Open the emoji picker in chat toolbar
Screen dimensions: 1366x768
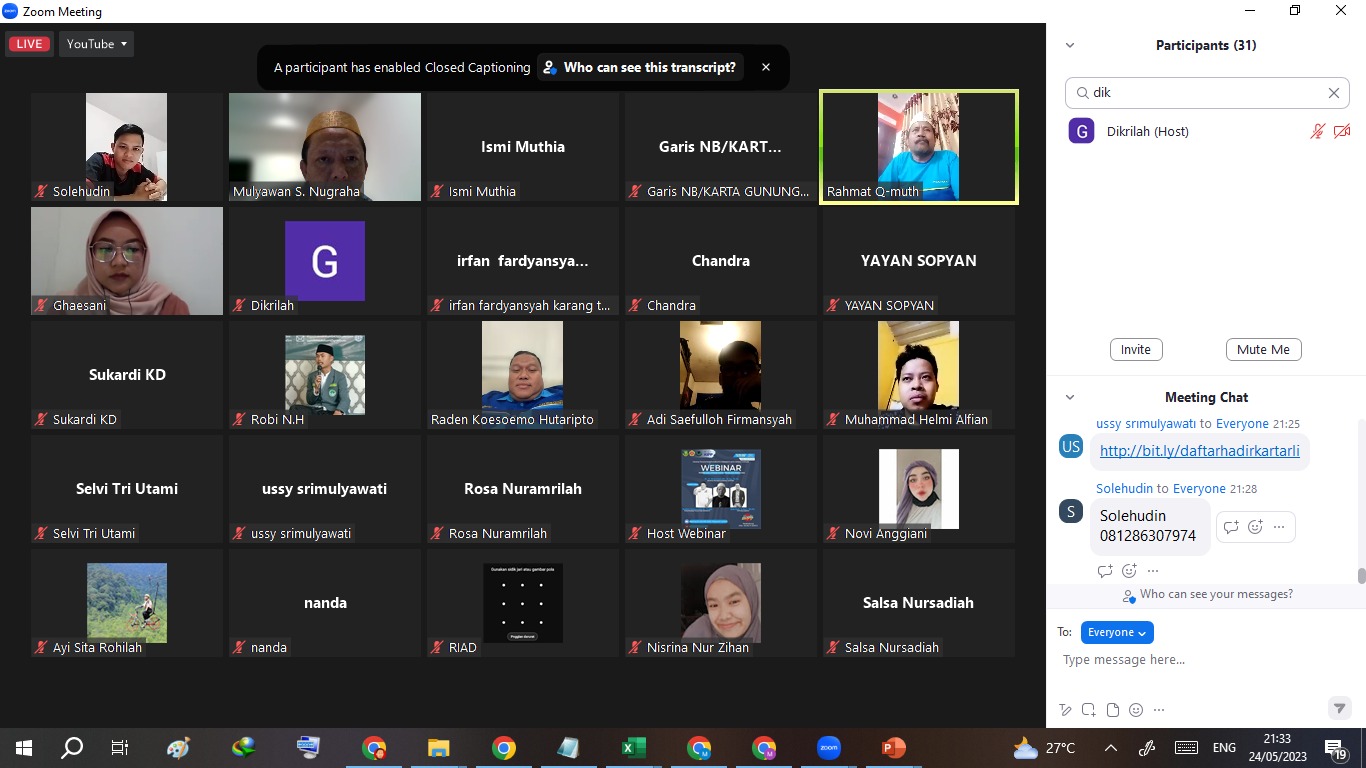click(x=1135, y=710)
